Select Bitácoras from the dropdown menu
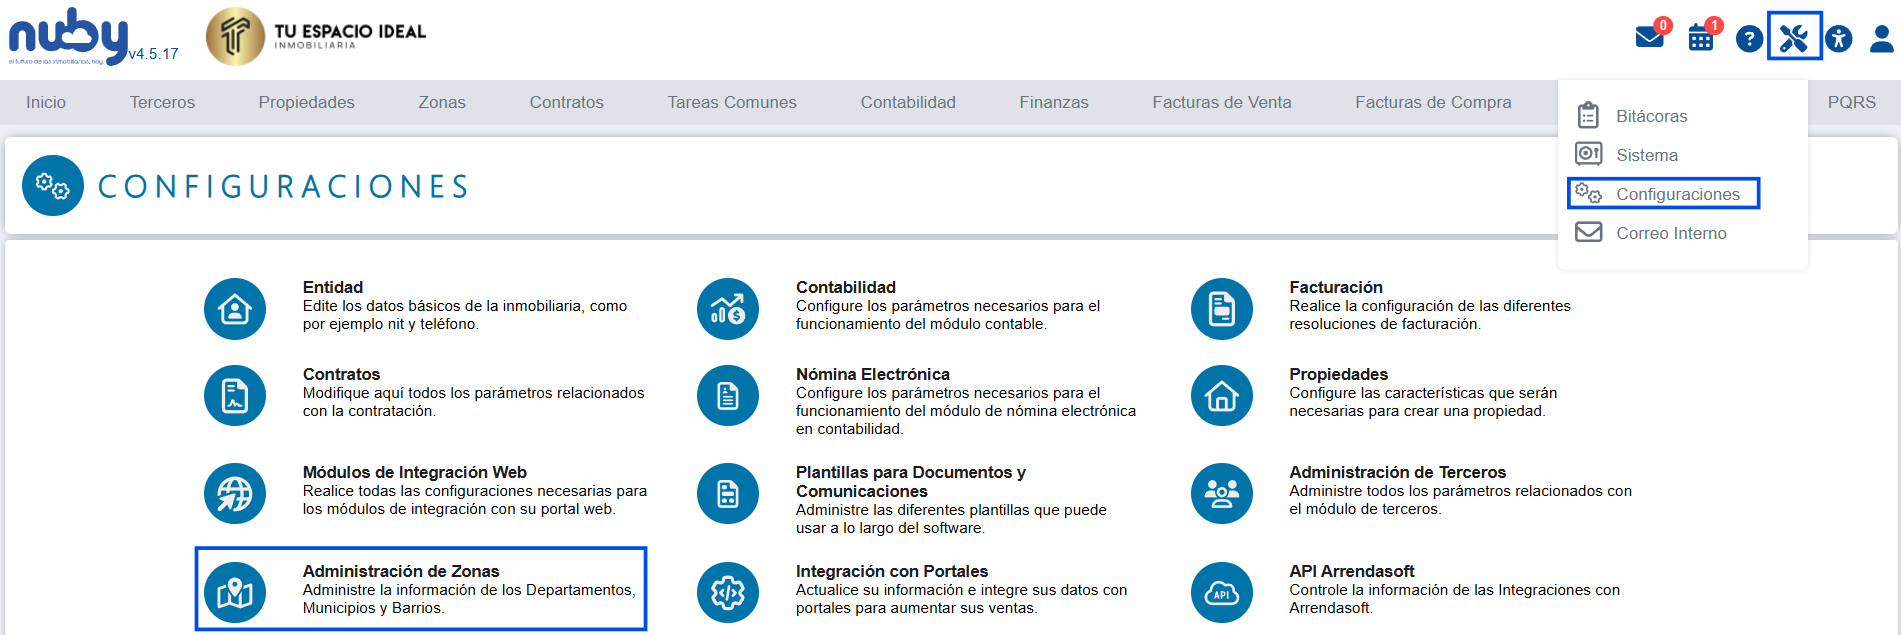 pyautogui.click(x=1651, y=116)
